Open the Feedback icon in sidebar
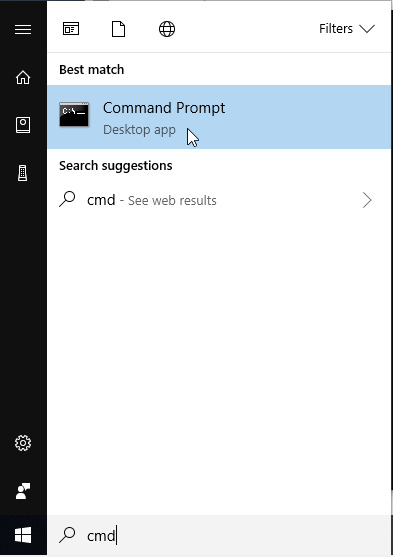The width and height of the screenshot is (393, 557). (23, 491)
